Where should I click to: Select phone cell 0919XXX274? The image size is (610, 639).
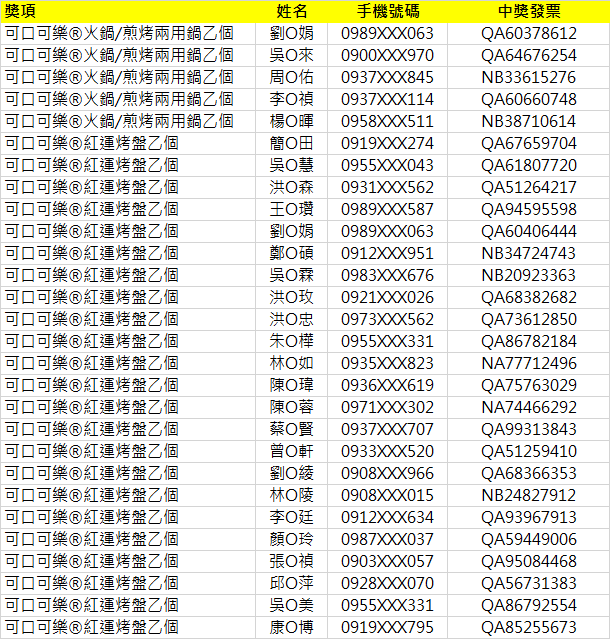click(387, 143)
